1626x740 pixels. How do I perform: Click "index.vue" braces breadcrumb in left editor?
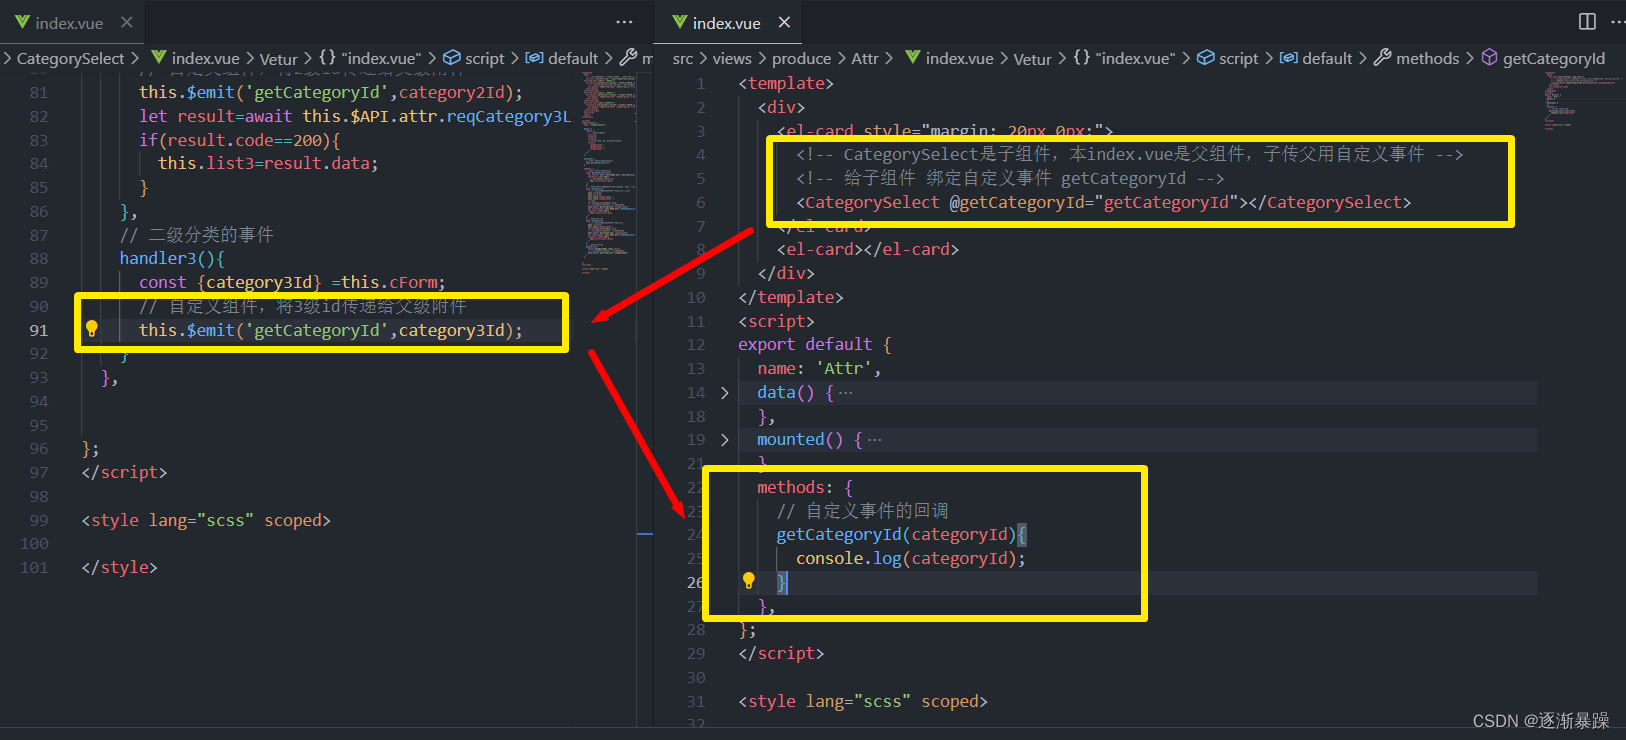(370, 58)
